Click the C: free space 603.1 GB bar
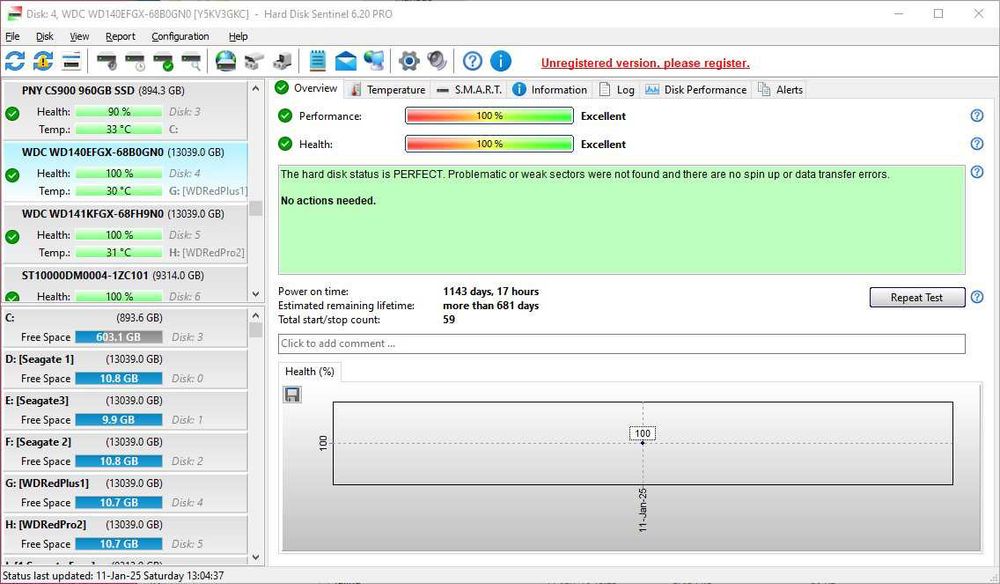1000x584 pixels. [119, 337]
